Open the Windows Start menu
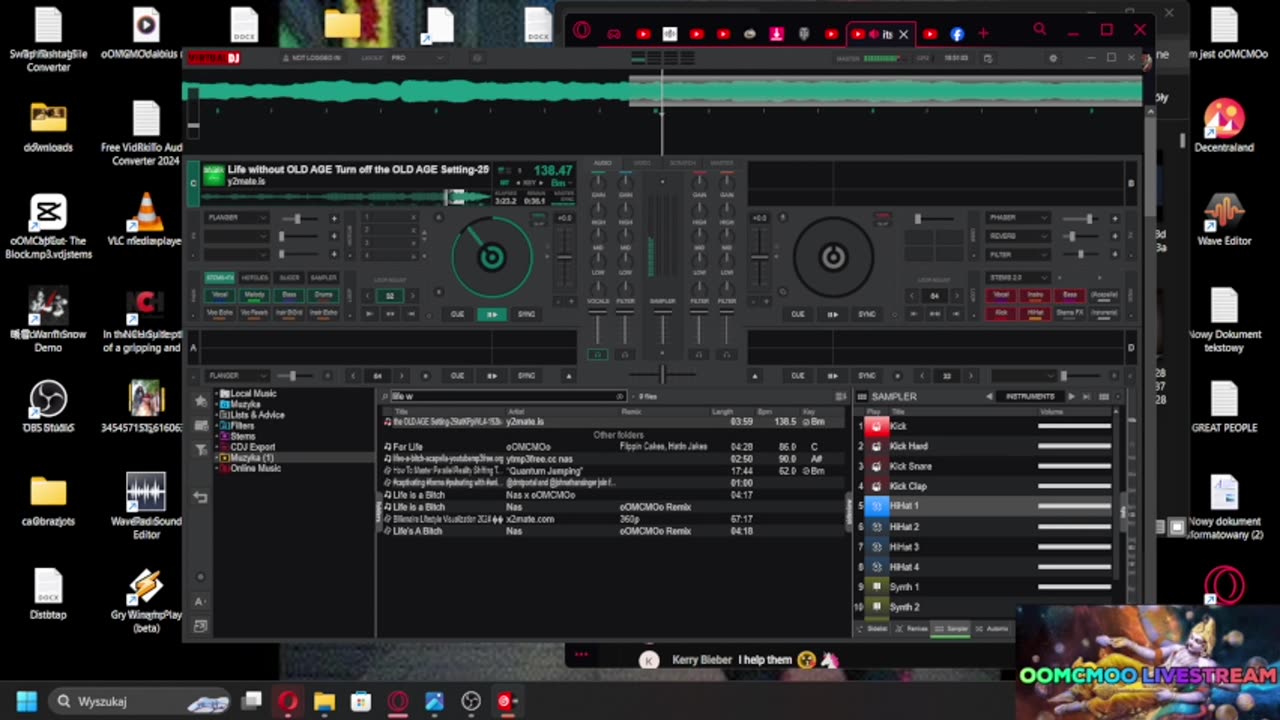 26,701
